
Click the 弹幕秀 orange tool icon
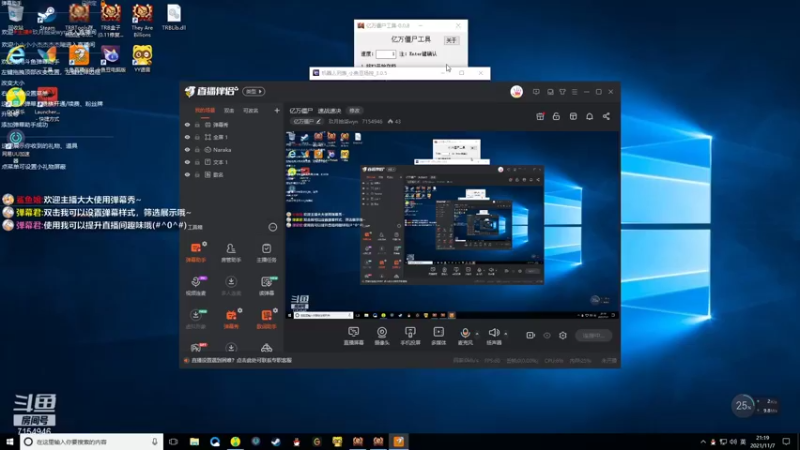click(x=231, y=318)
